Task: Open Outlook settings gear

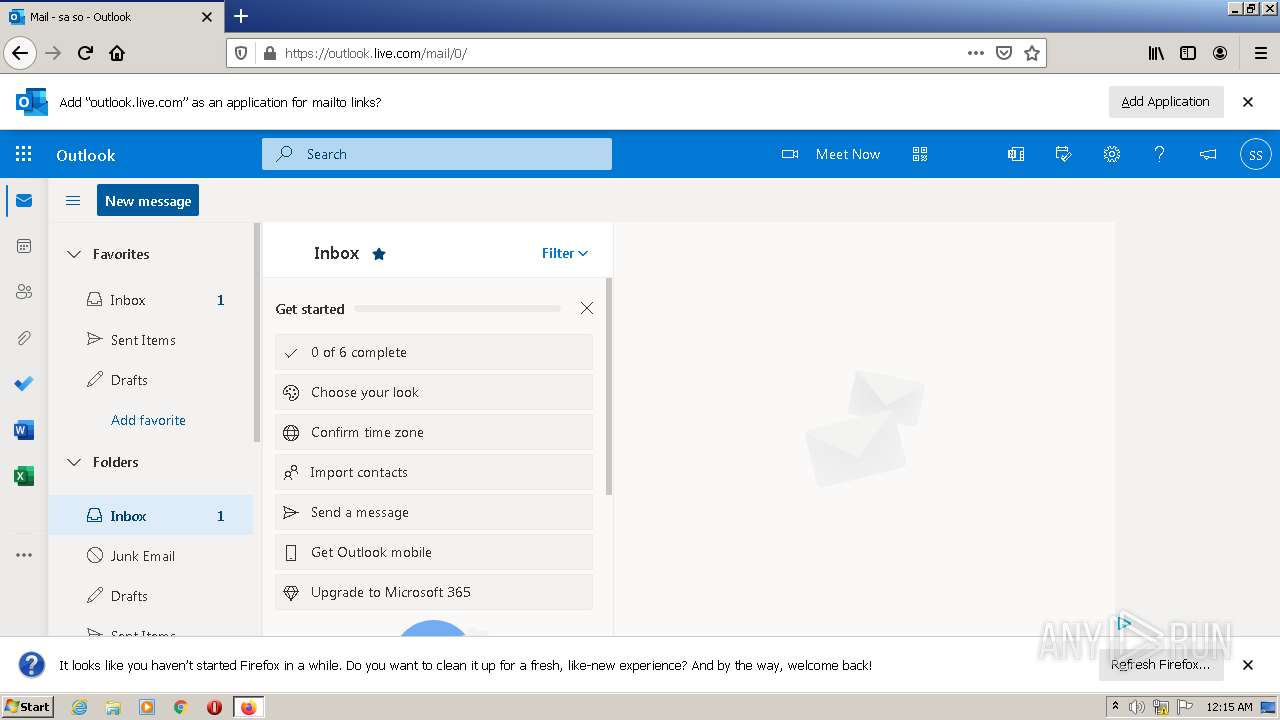Action: pyautogui.click(x=1112, y=154)
